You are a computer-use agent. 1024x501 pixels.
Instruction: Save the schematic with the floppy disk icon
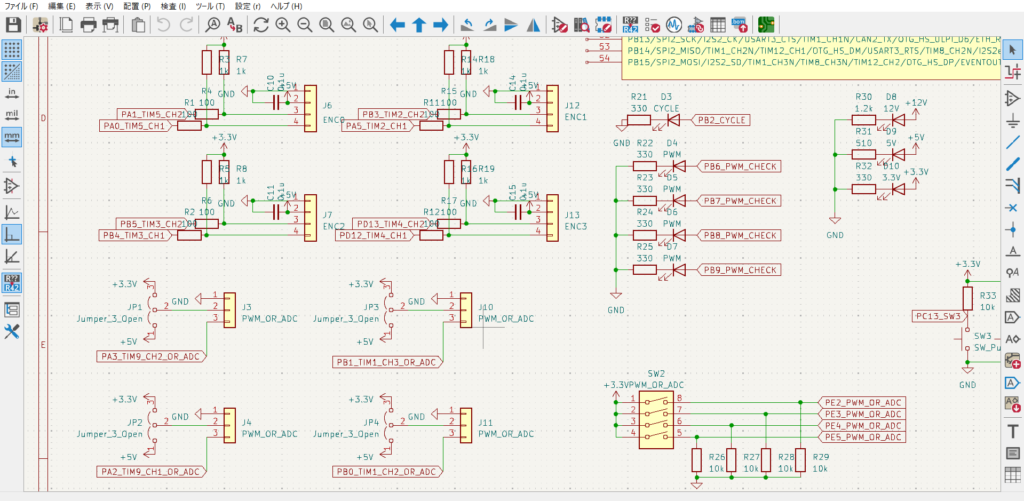click(x=14, y=24)
